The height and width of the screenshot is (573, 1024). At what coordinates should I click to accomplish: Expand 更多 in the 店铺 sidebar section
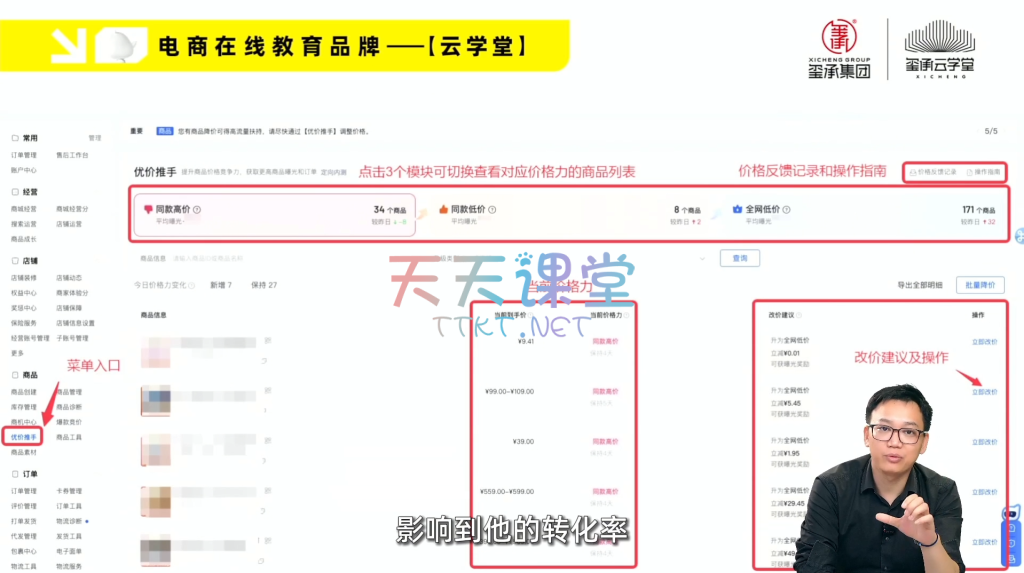pyautogui.click(x=17, y=353)
